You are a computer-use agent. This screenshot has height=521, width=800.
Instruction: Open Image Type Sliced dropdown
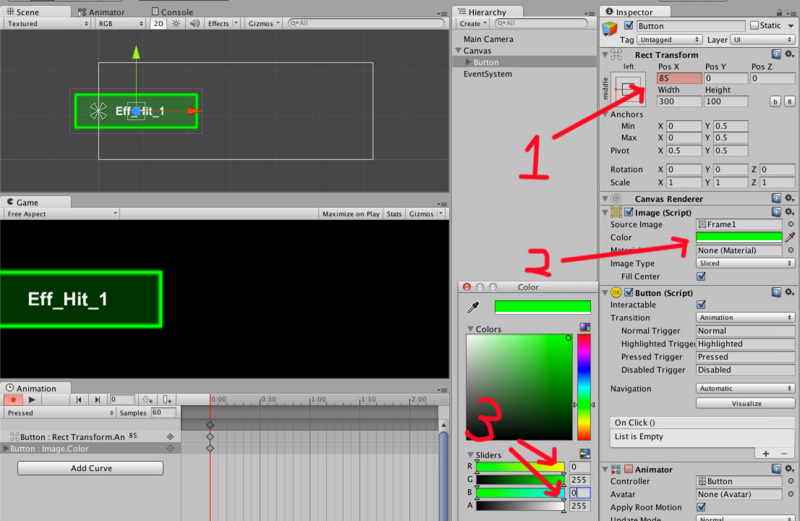[745, 263]
